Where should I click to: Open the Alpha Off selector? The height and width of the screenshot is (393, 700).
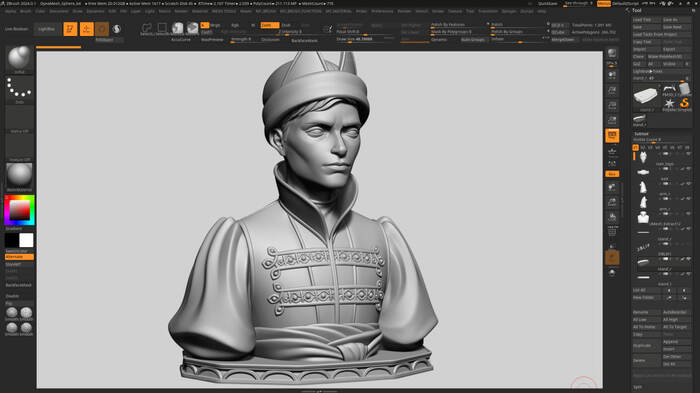coord(19,119)
